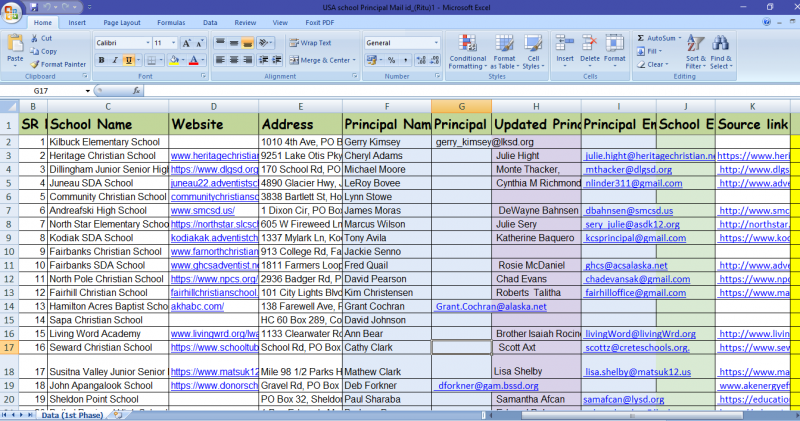Select the Data (1st Phase) sheet tab
The image size is (800, 421).
click(x=71, y=415)
